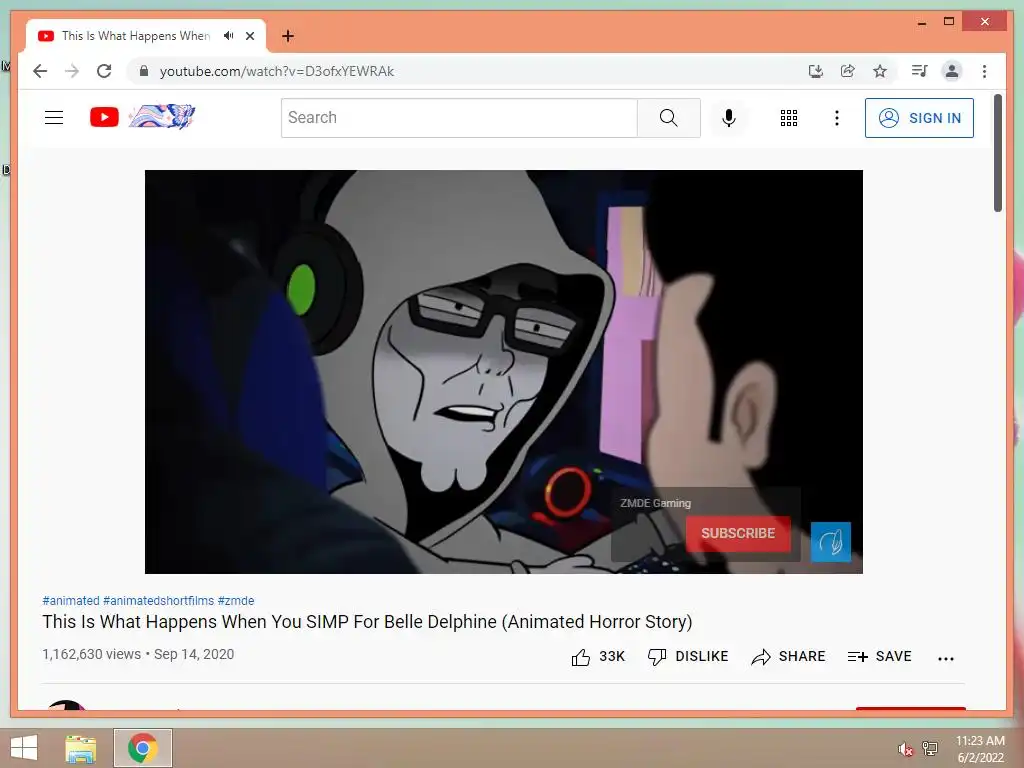Viewport: 1024px width, 768px height.
Task: Click the network tray icon
Action: pos(930,748)
